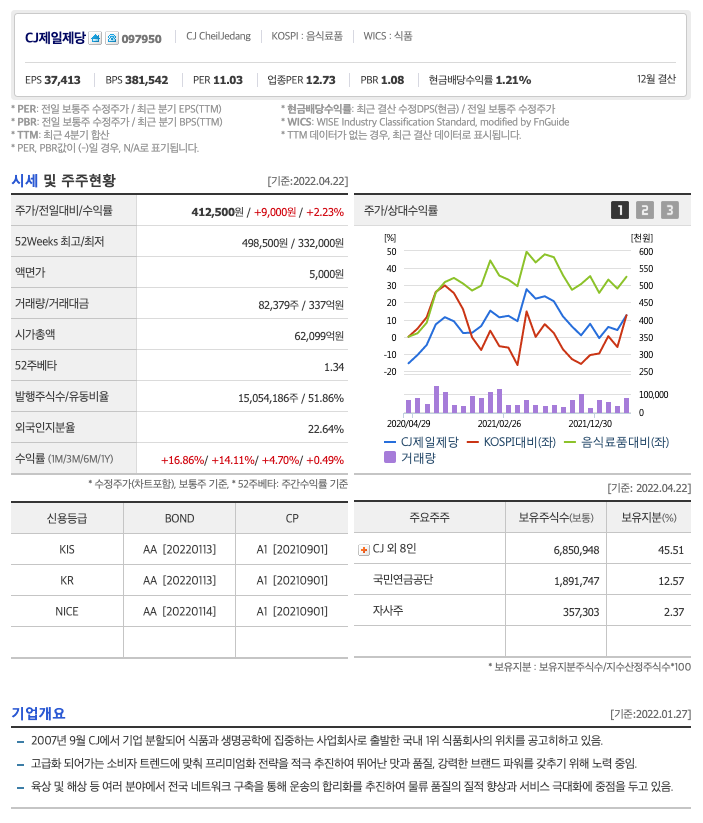This screenshot has height=823, width=703.
Task: Select the 시세 및 주주현황 heading
Action: [x=64, y=181]
